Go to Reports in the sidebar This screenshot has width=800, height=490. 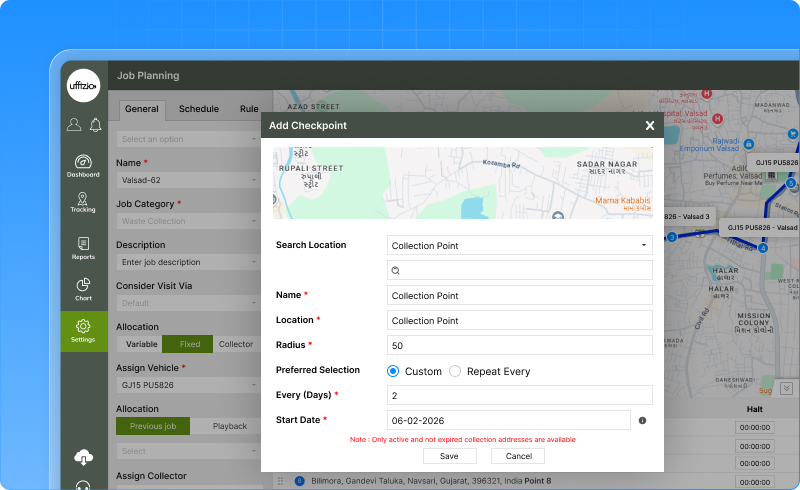83,248
